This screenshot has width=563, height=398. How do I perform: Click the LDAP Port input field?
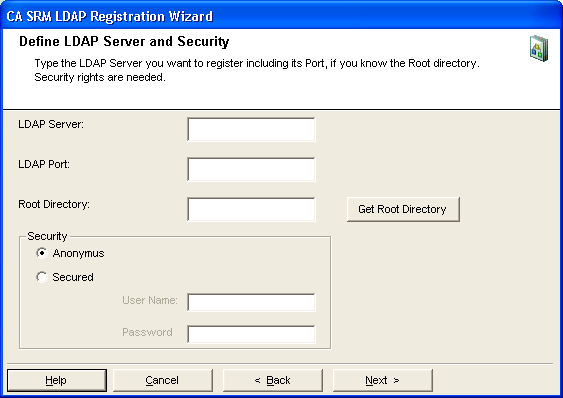click(x=251, y=169)
